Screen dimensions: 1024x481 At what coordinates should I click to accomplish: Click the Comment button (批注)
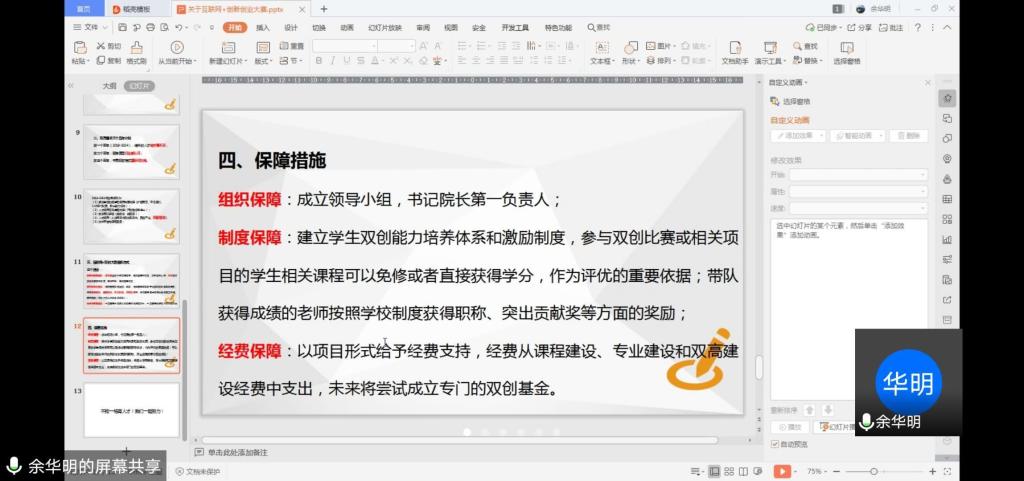890,27
